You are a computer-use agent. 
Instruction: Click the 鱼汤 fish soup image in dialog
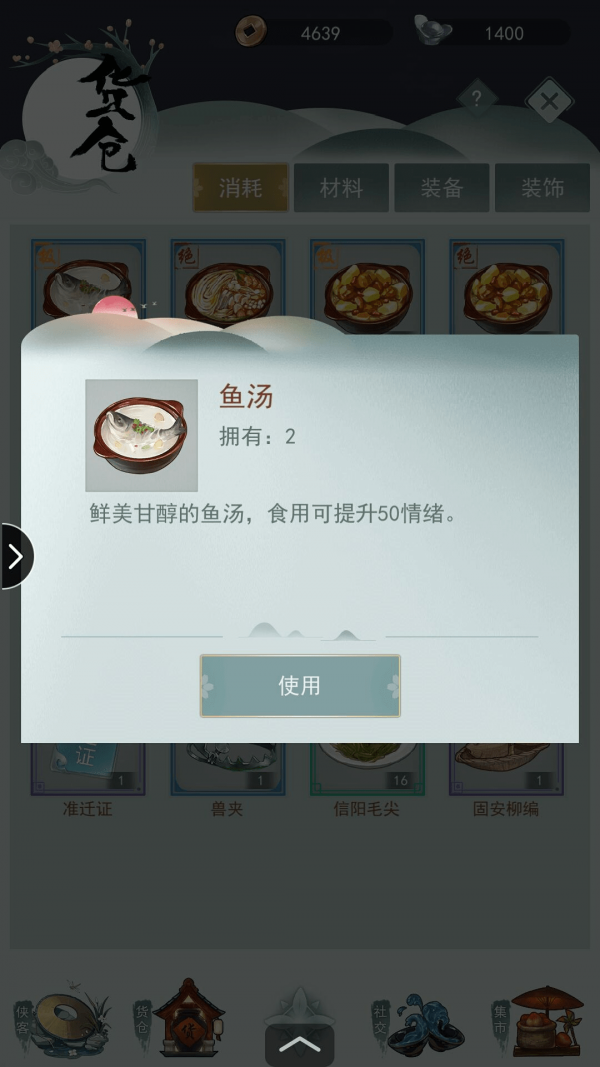141,436
